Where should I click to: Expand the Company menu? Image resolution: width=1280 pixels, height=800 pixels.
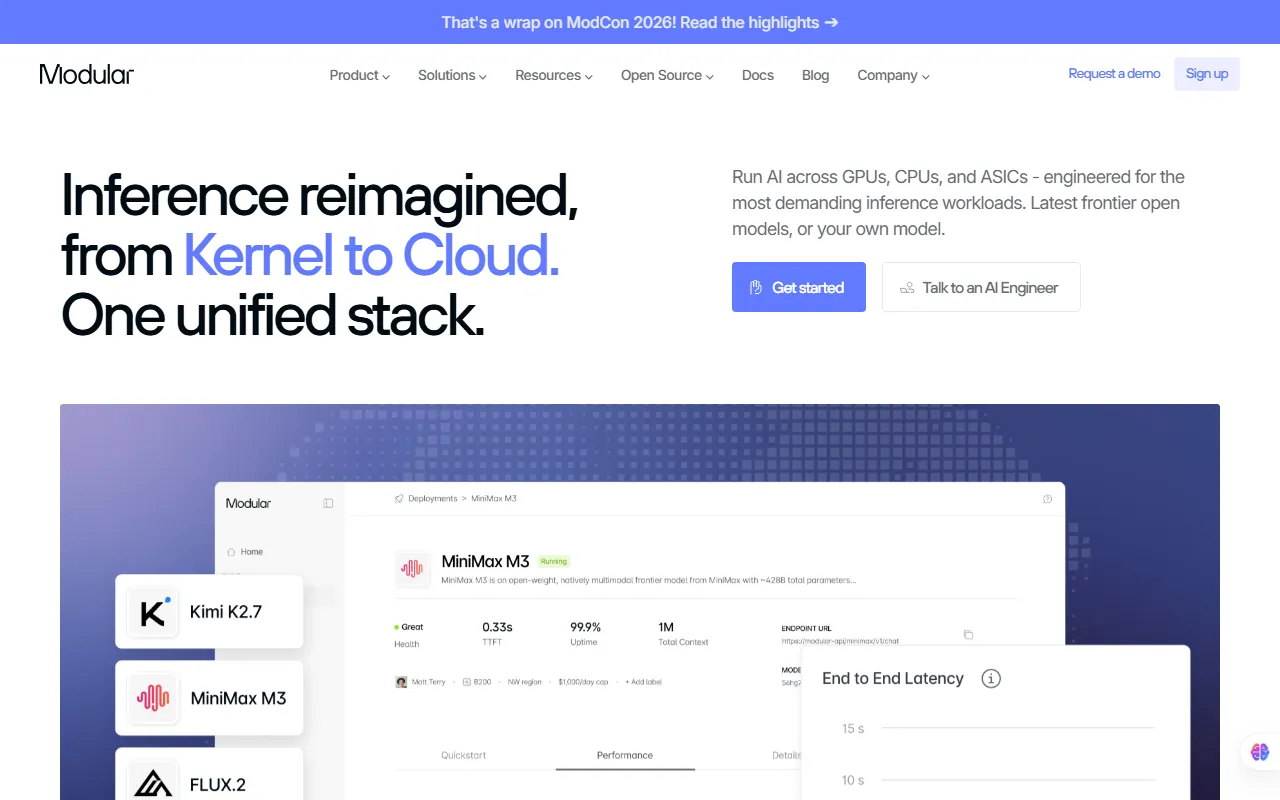[x=894, y=75]
